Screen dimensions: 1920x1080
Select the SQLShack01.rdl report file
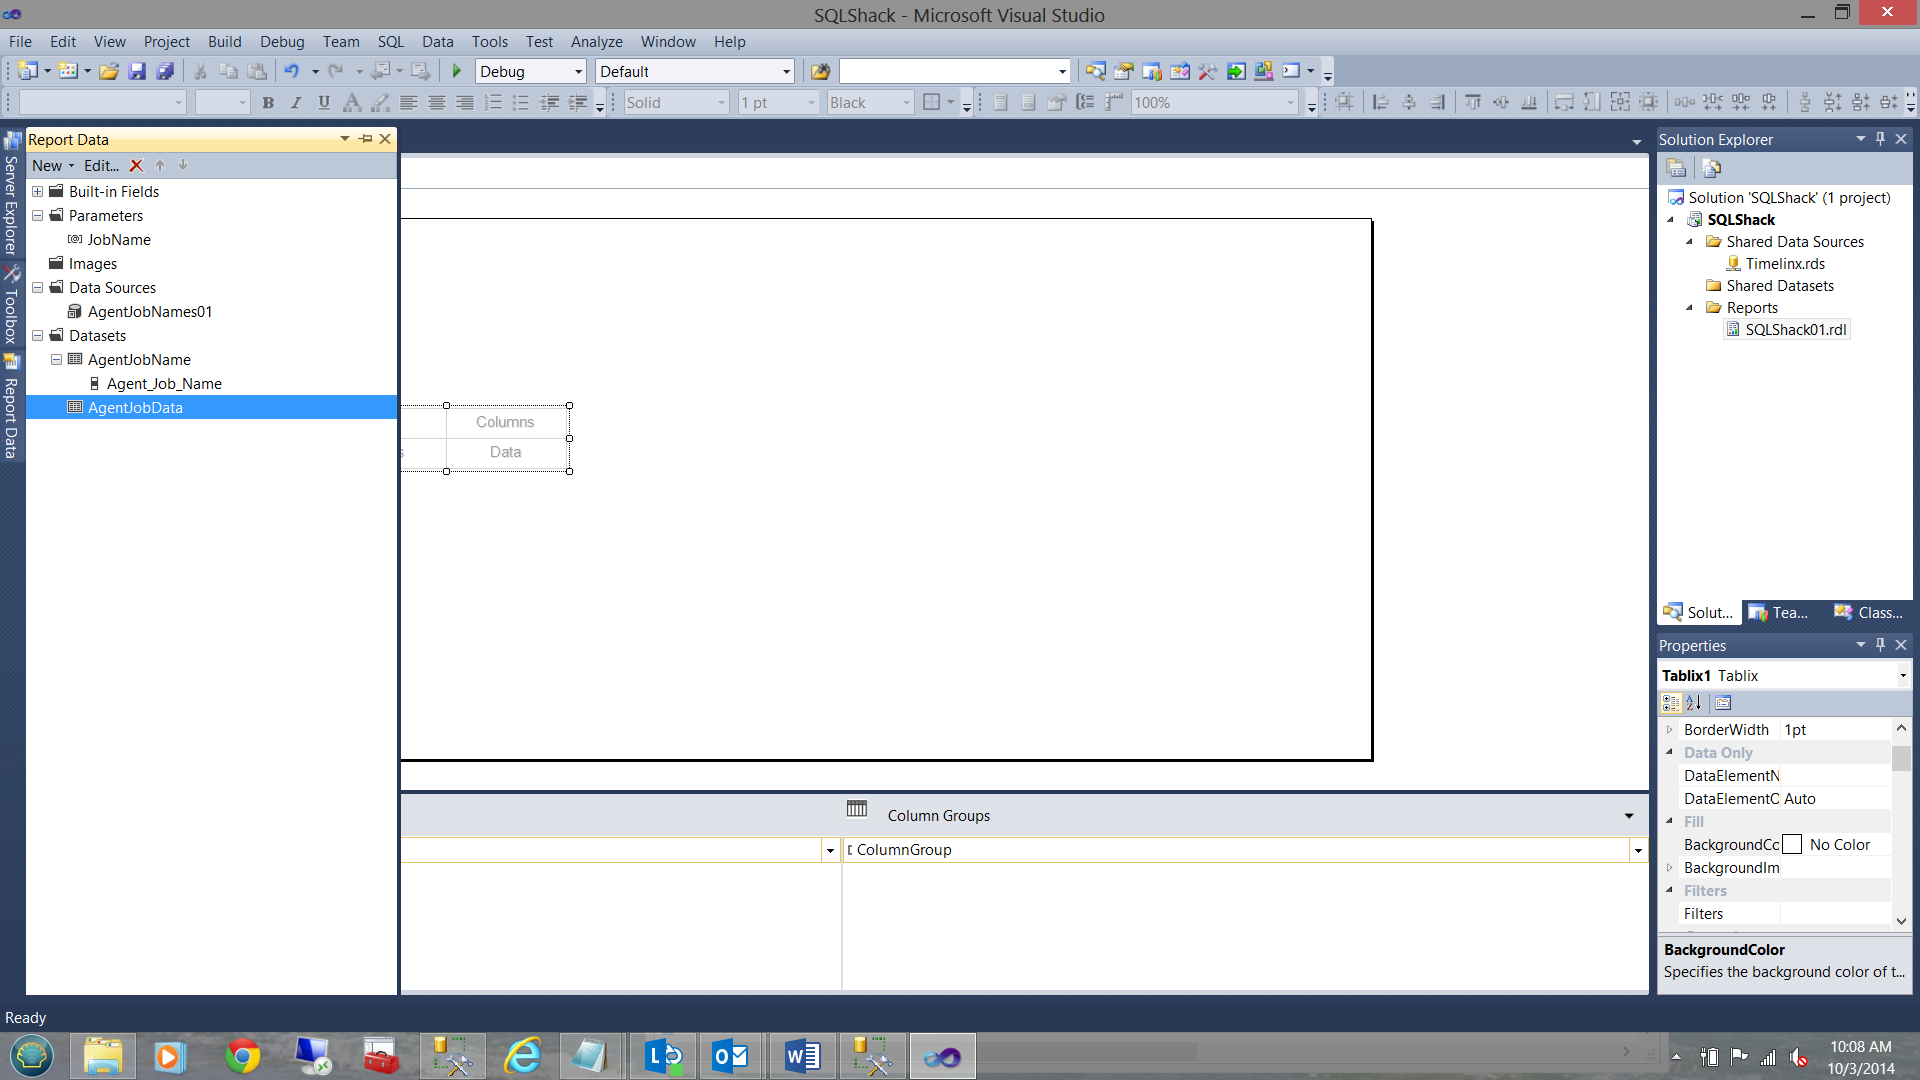1795,330
